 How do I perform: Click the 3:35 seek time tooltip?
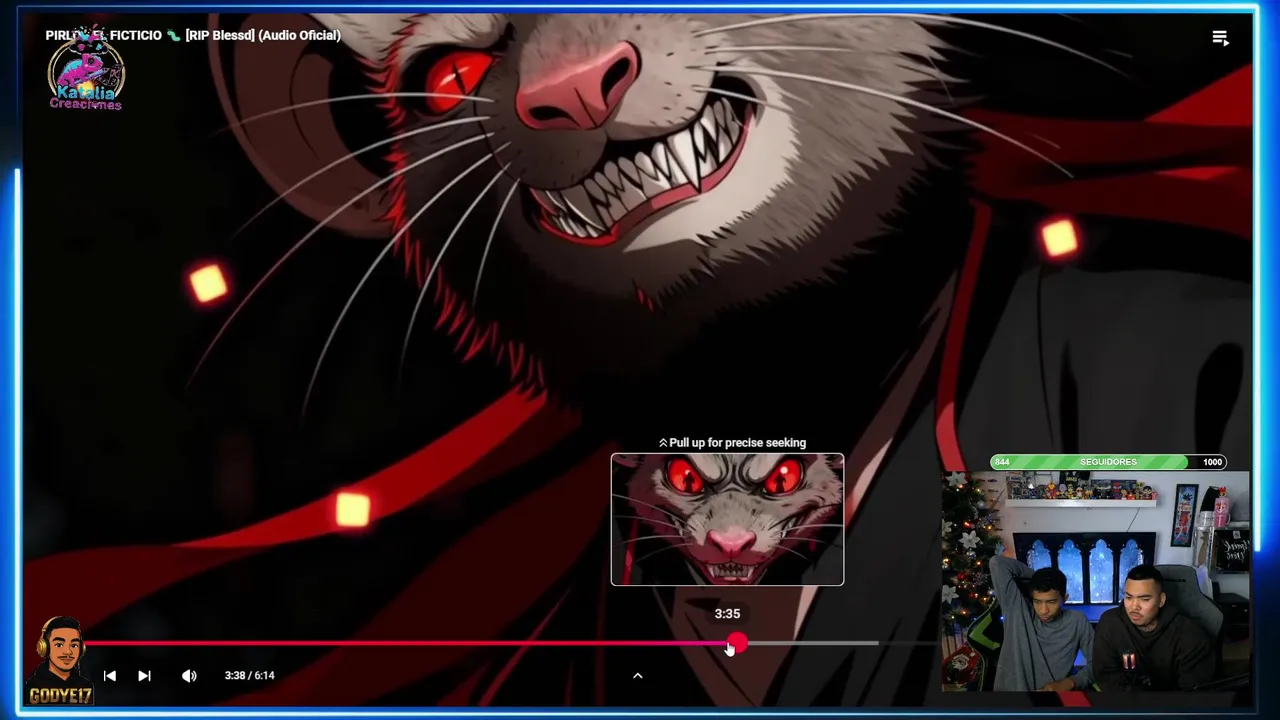[727, 614]
